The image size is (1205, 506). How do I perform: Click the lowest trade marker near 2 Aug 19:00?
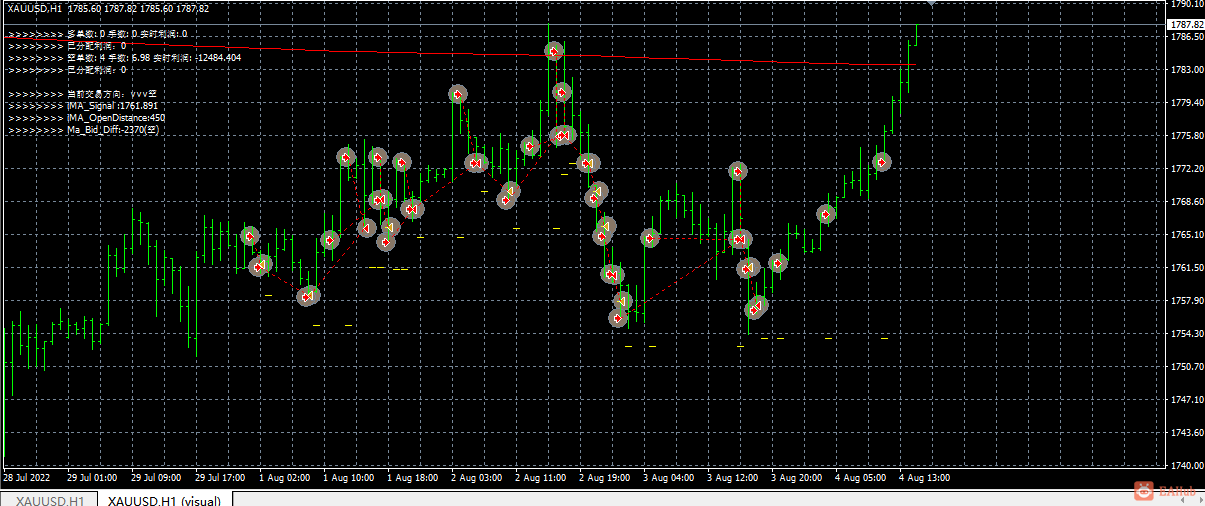pyautogui.click(x=619, y=318)
